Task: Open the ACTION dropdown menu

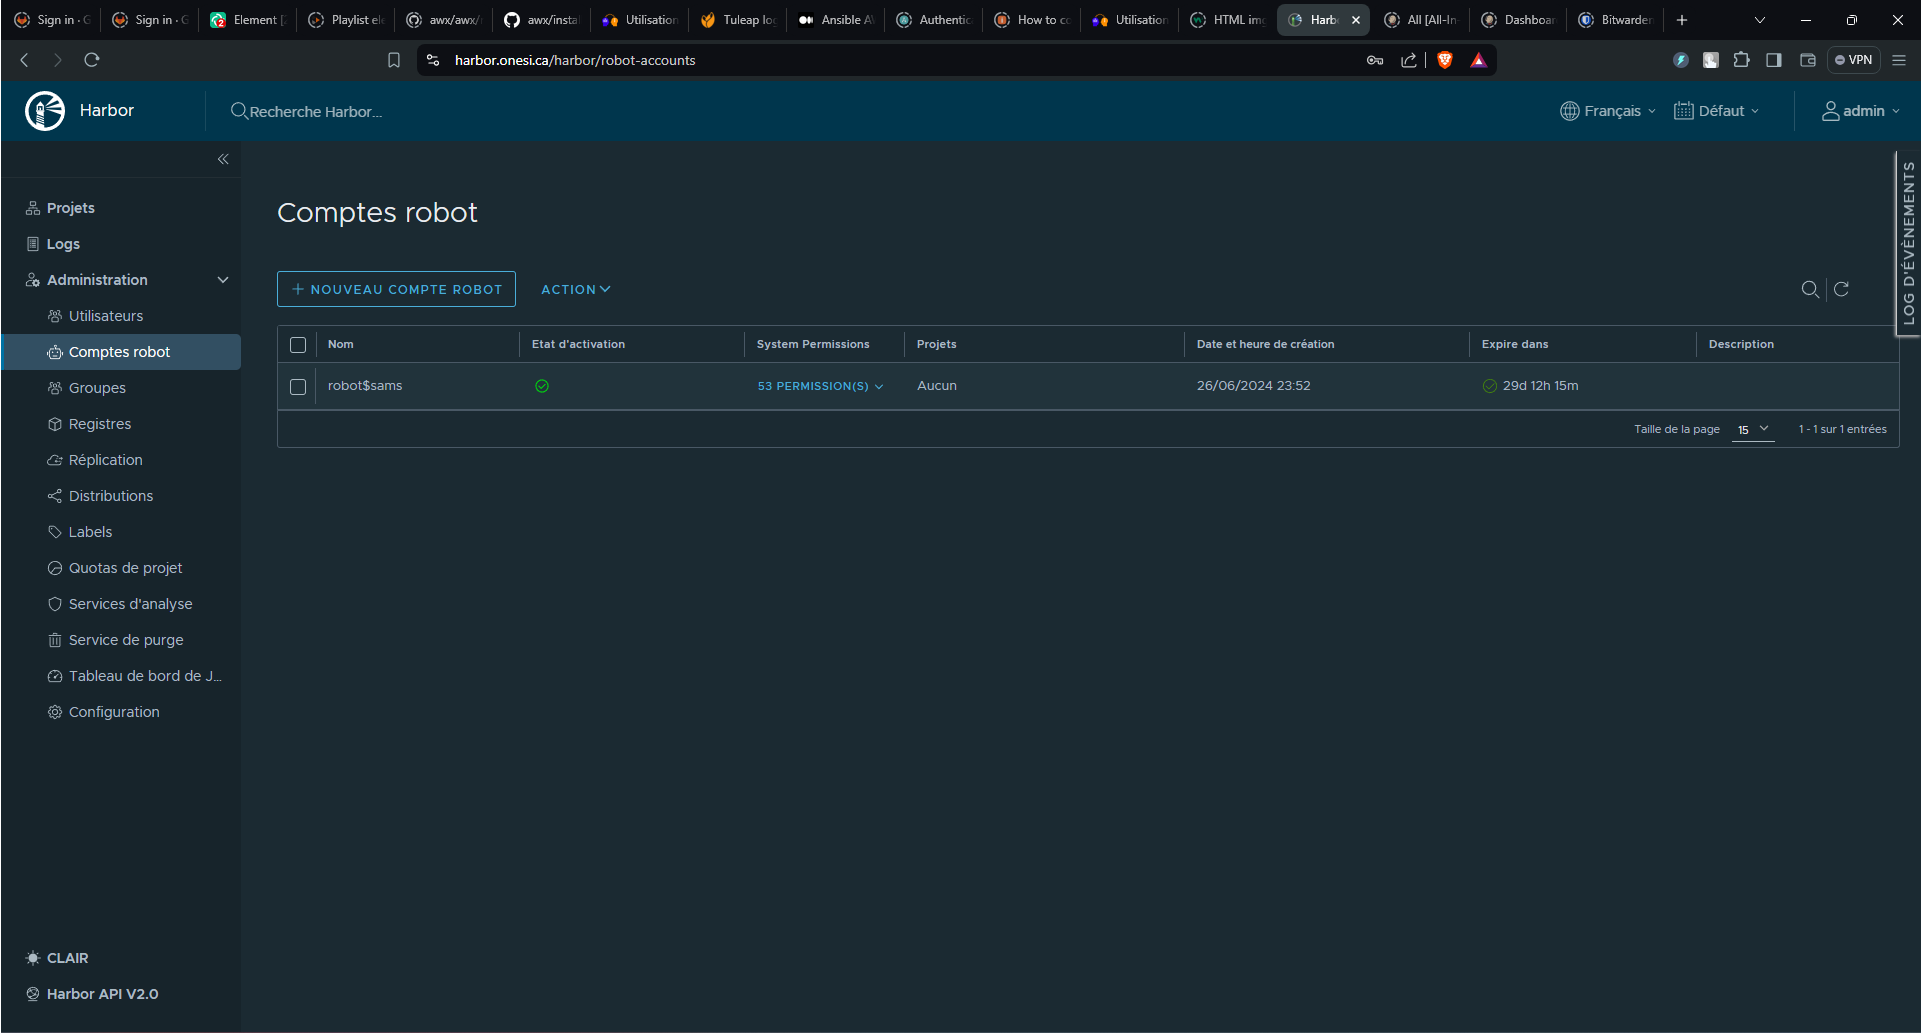Action: pyautogui.click(x=576, y=289)
